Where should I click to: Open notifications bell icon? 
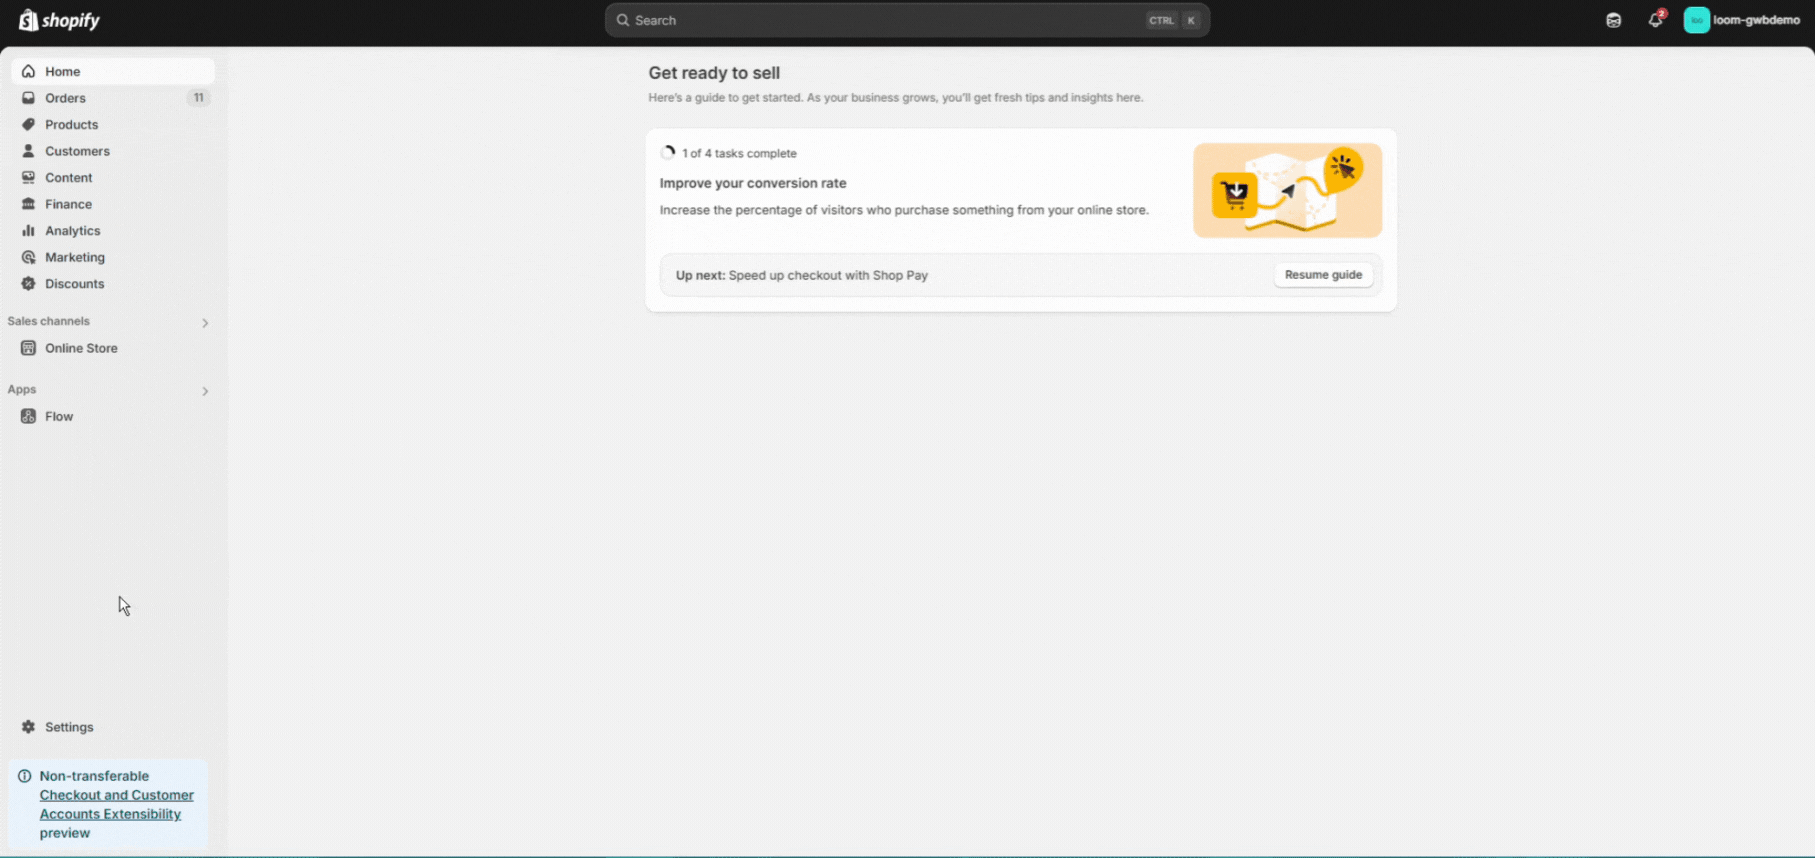point(1656,20)
